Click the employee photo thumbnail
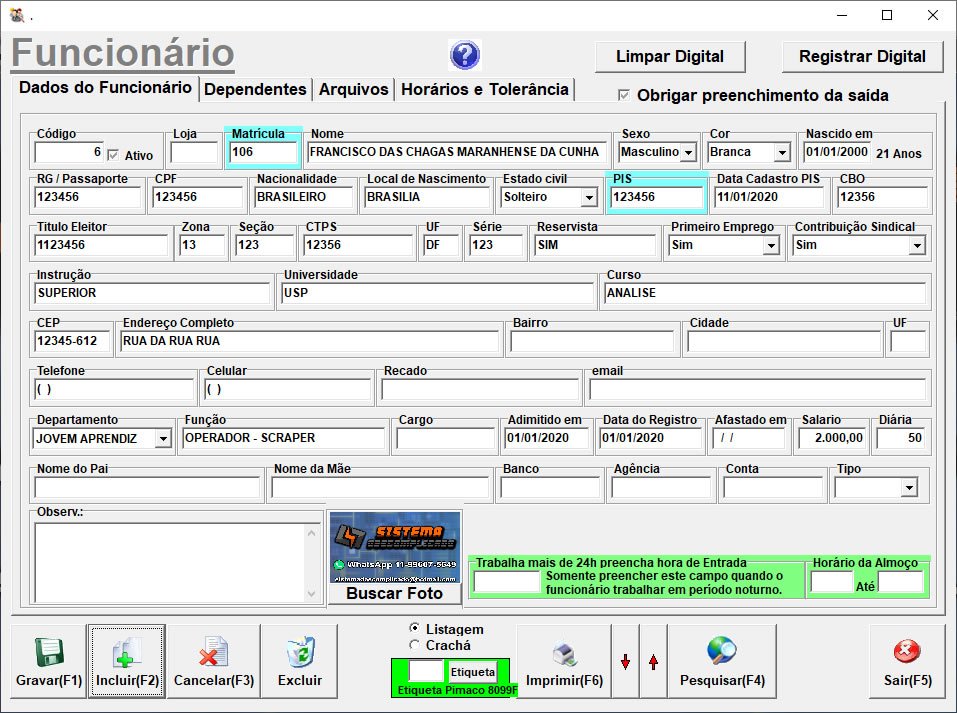This screenshot has height=713, width=957. click(395, 547)
